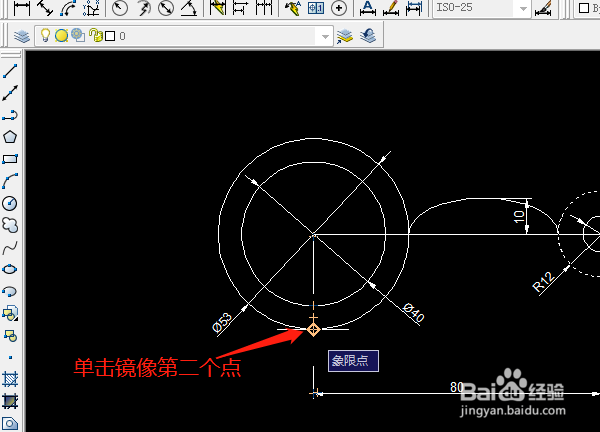Click Make Object's Layer Current icon
600x432 pixels.
coord(344,36)
